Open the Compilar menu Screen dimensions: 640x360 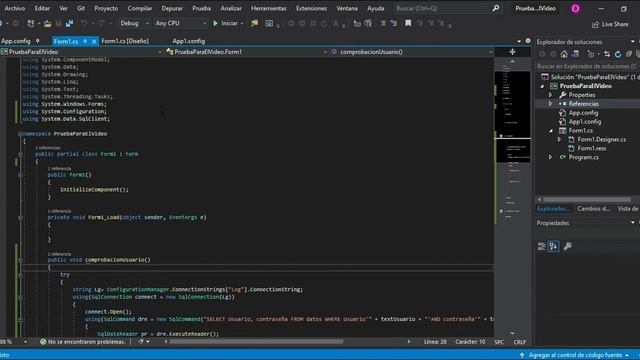tap(140, 8)
